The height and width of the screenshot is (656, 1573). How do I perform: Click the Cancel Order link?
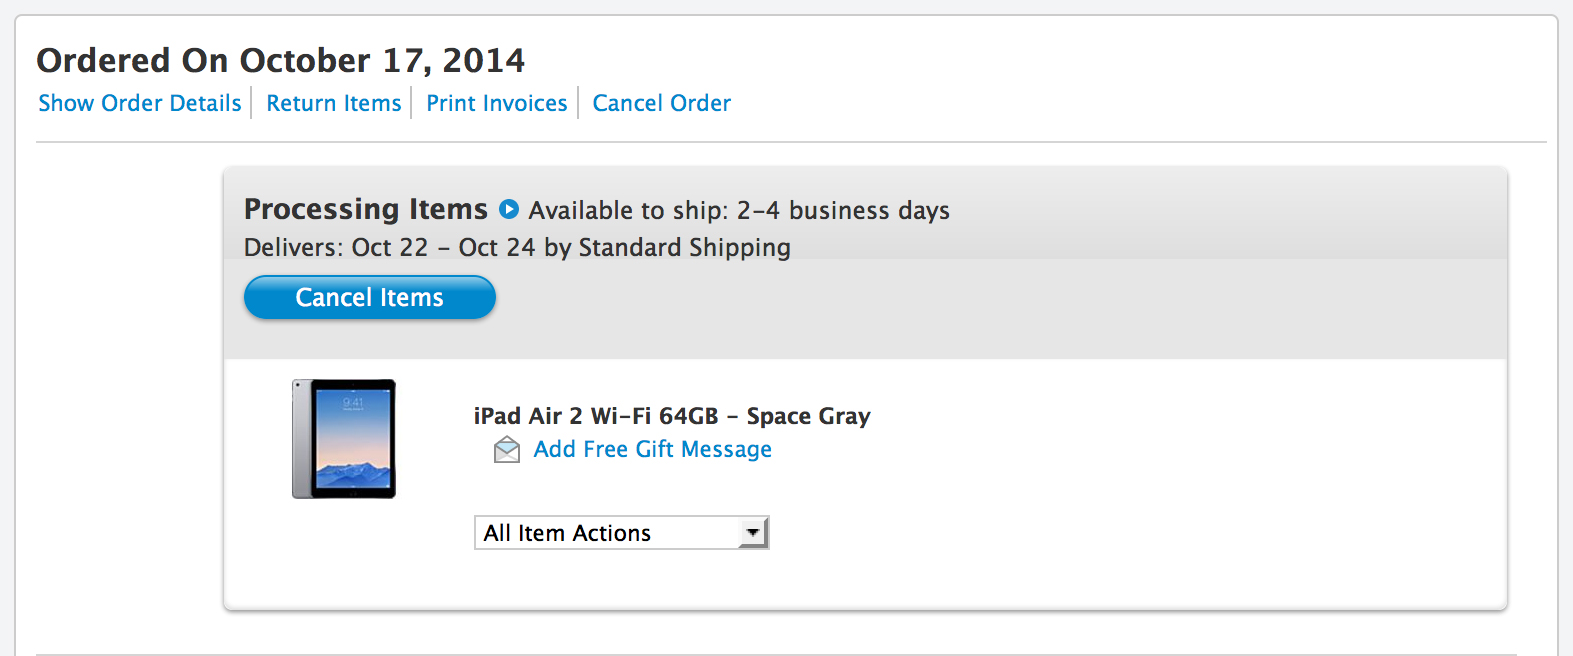662,103
